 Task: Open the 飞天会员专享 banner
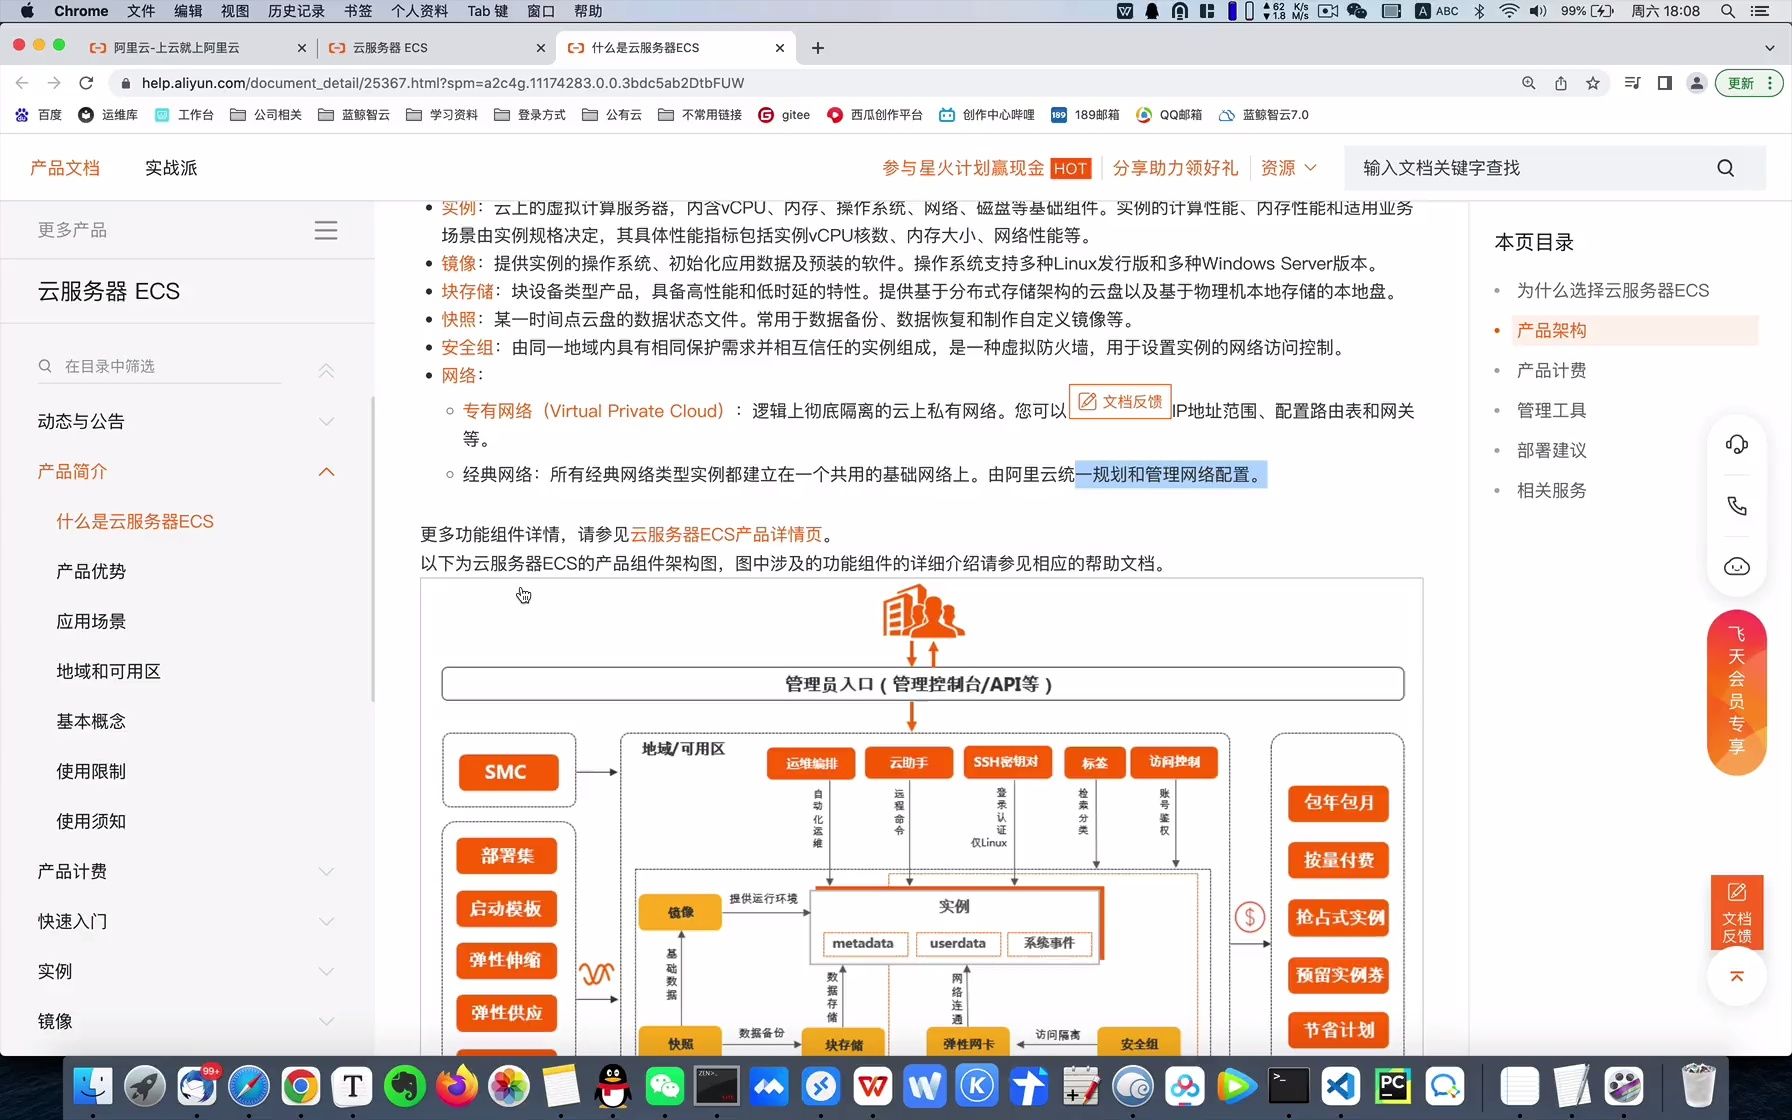coord(1737,692)
